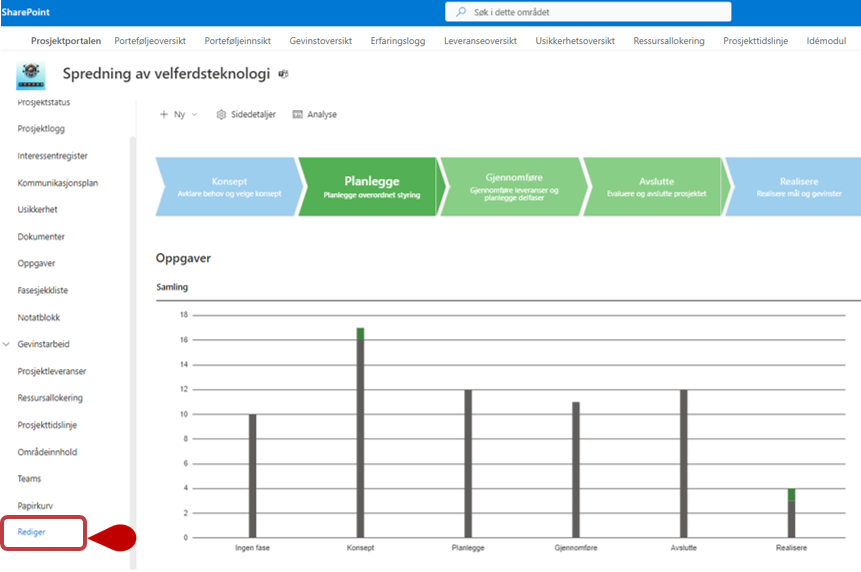Click the plus icon for Ny

[164, 115]
